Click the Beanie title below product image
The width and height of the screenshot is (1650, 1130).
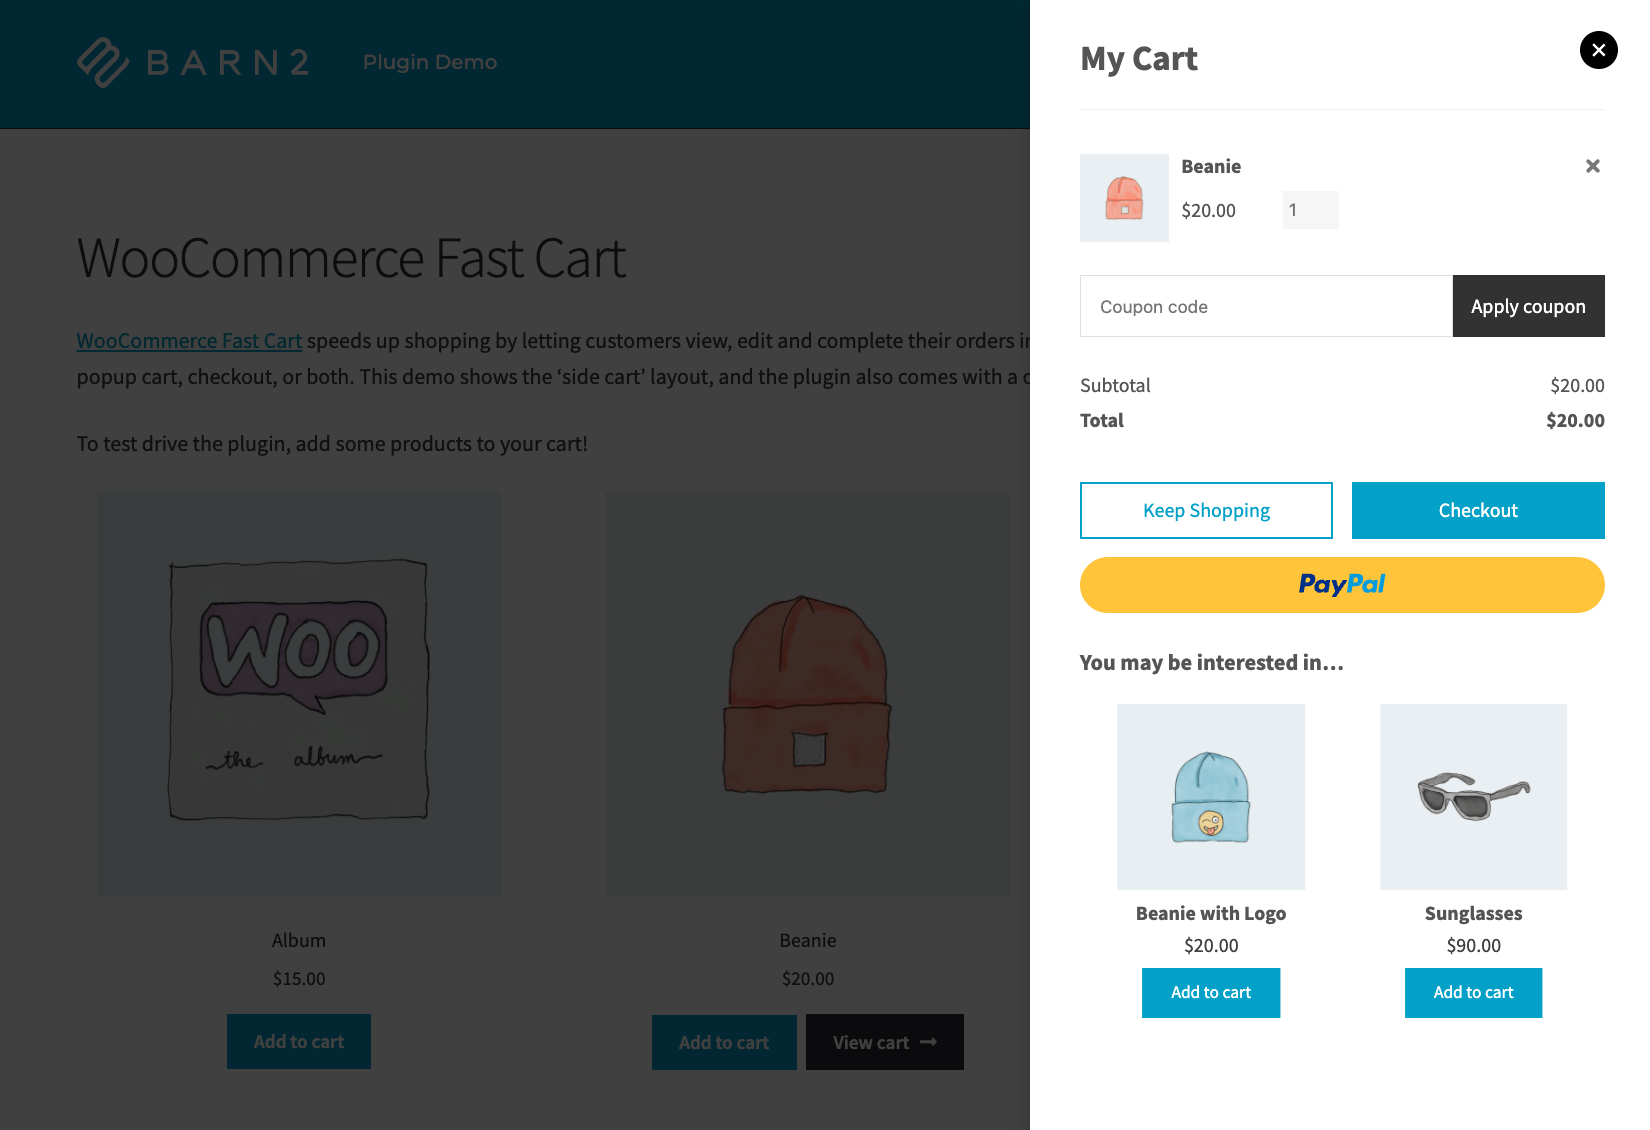pos(808,940)
